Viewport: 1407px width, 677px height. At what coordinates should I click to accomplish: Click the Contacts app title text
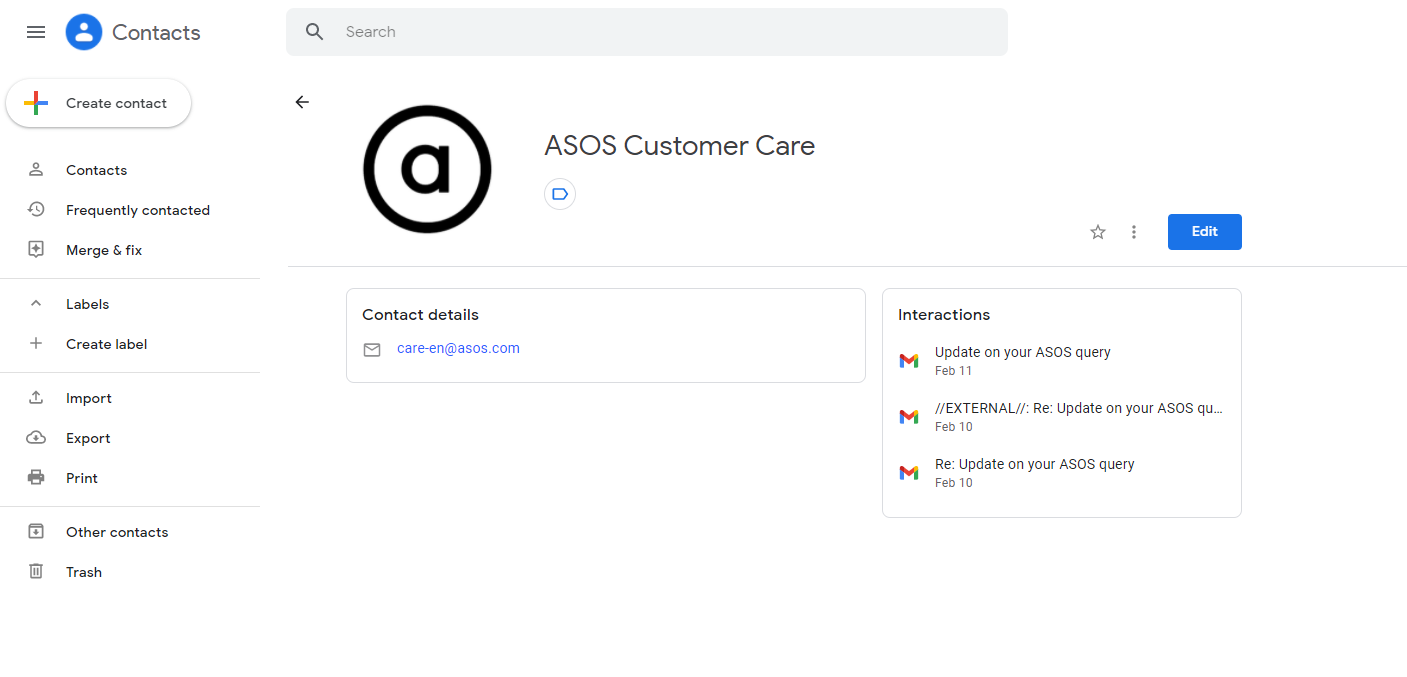pos(156,32)
